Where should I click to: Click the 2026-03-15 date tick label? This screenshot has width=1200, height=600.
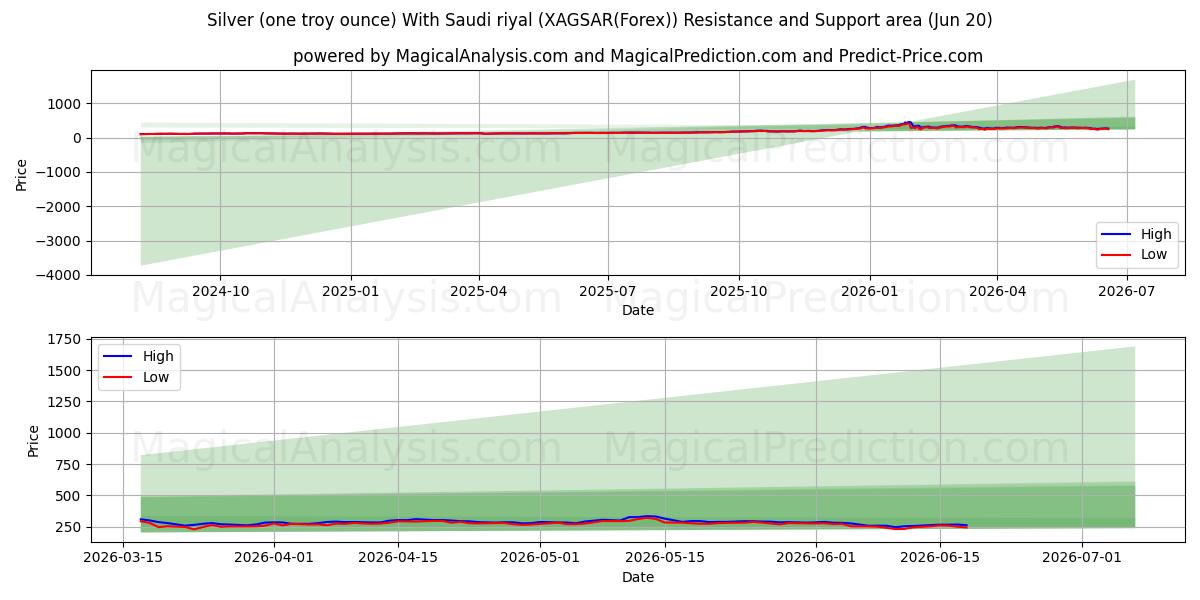(x=123, y=558)
